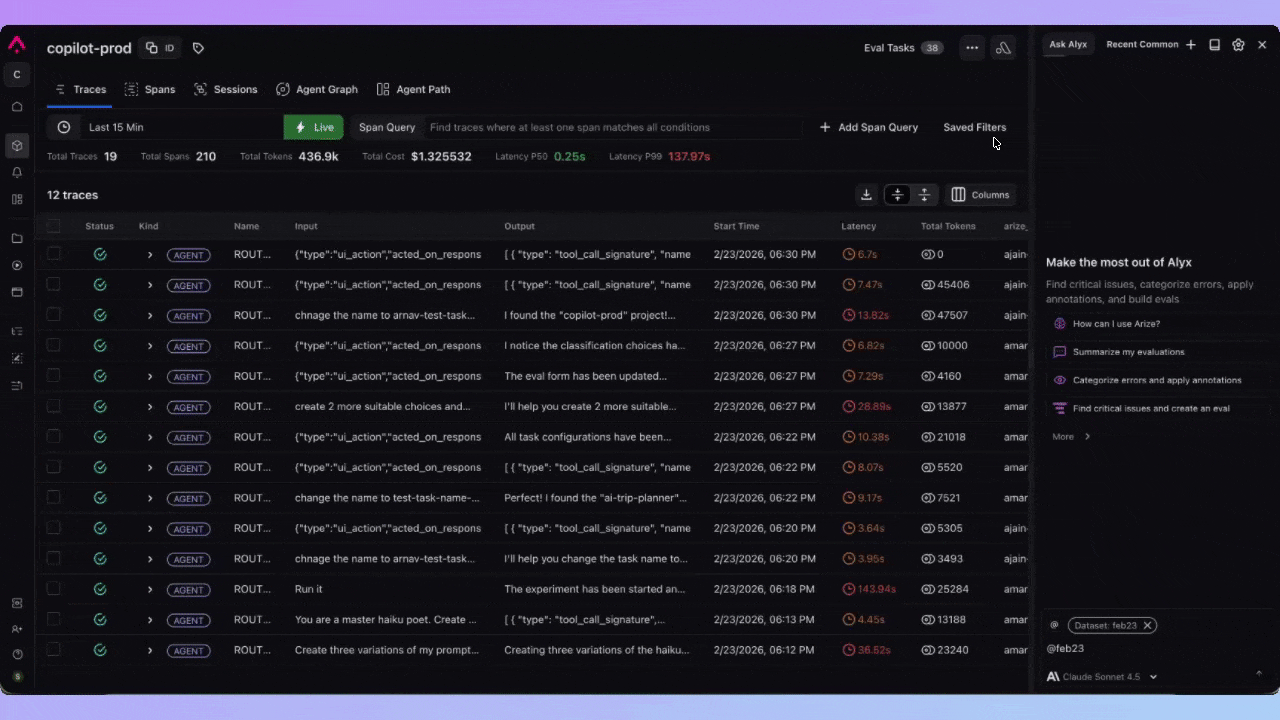Switch to the Agent Graph tab
The height and width of the screenshot is (720, 1280).
click(x=317, y=89)
